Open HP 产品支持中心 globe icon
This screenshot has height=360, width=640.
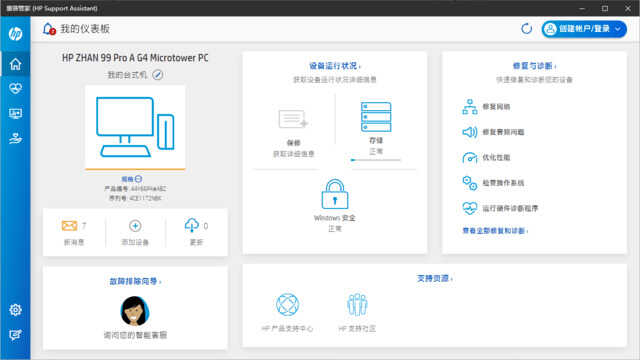tap(287, 304)
